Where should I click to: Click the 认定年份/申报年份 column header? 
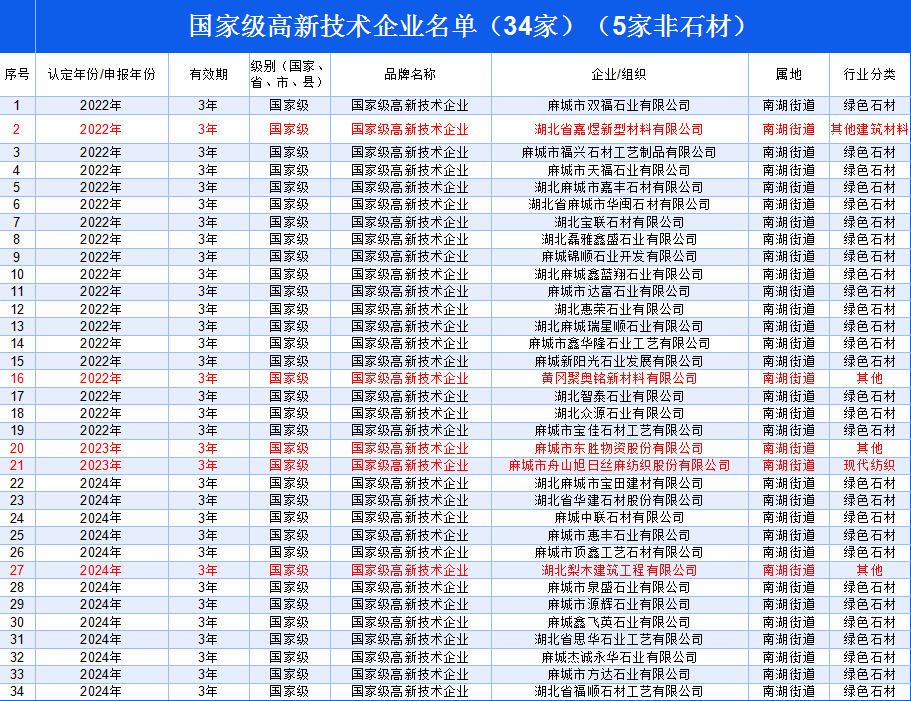[102, 74]
